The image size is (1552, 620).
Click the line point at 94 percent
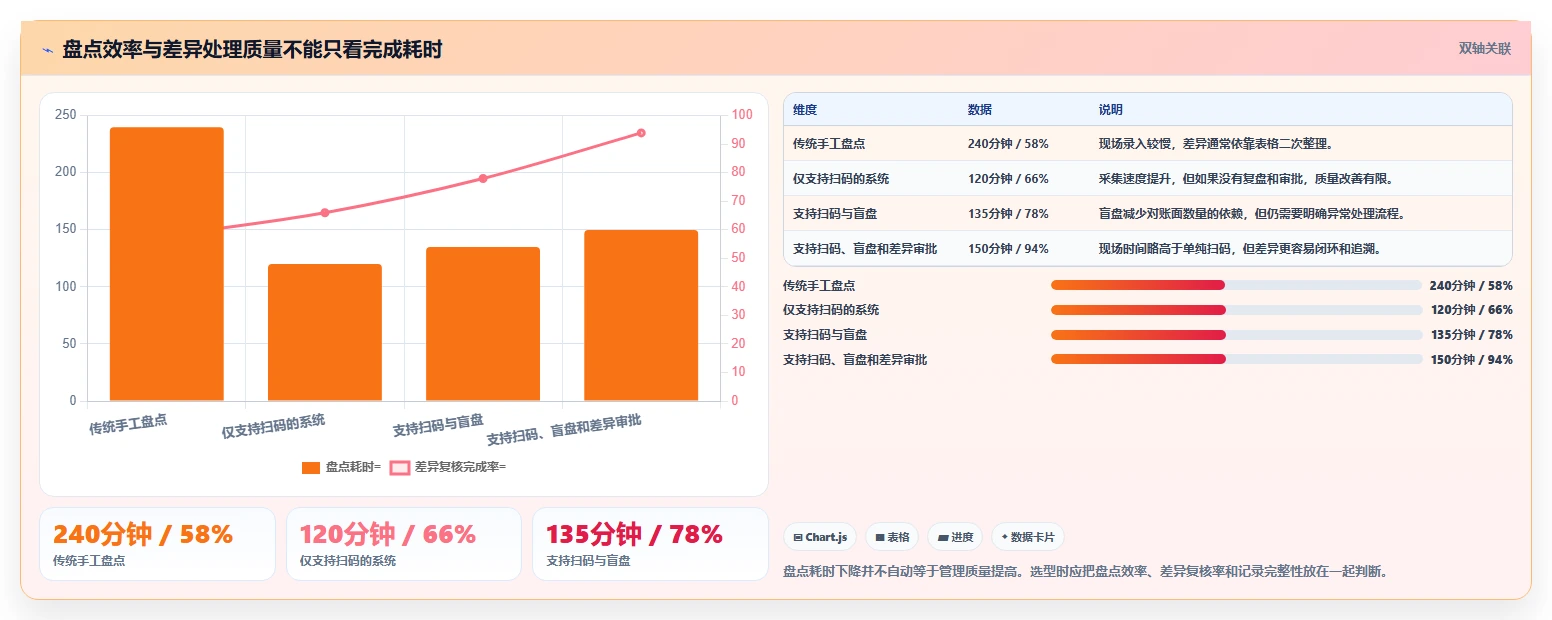pos(641,132)
